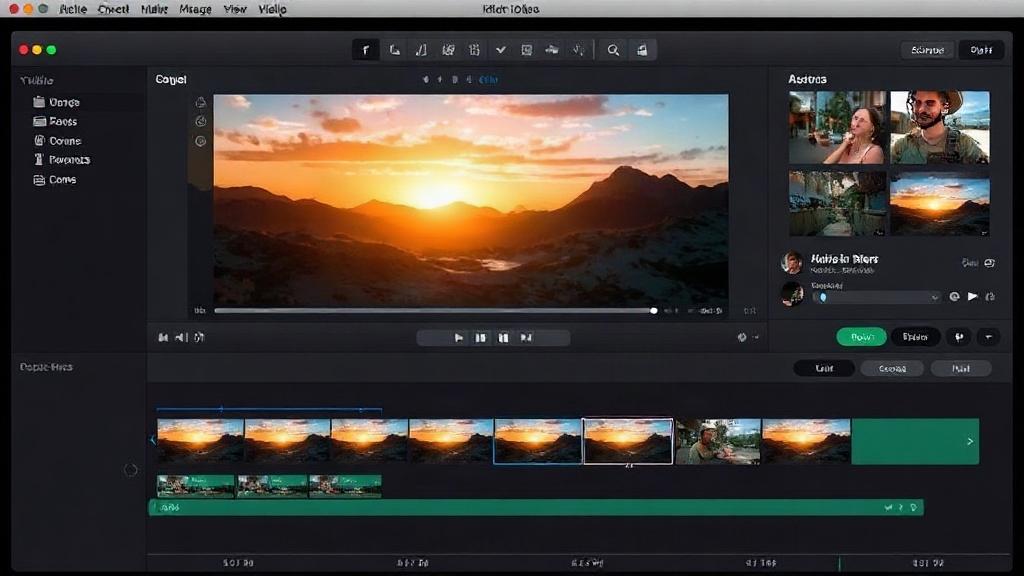The width and height of the screenshot is (1024, 576).
Task: Click the top-right dark button
Action: (x=981, y=50)
